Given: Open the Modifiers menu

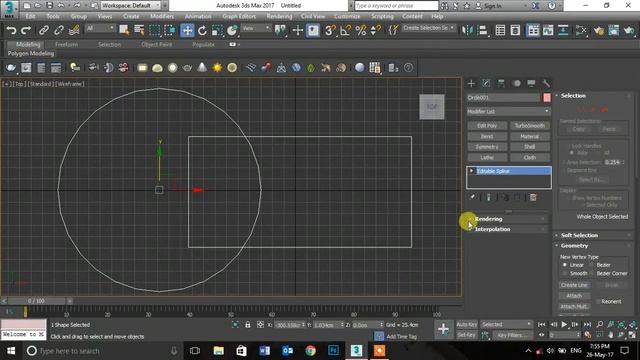Looking at the screenshot, I should click(162, 16).
